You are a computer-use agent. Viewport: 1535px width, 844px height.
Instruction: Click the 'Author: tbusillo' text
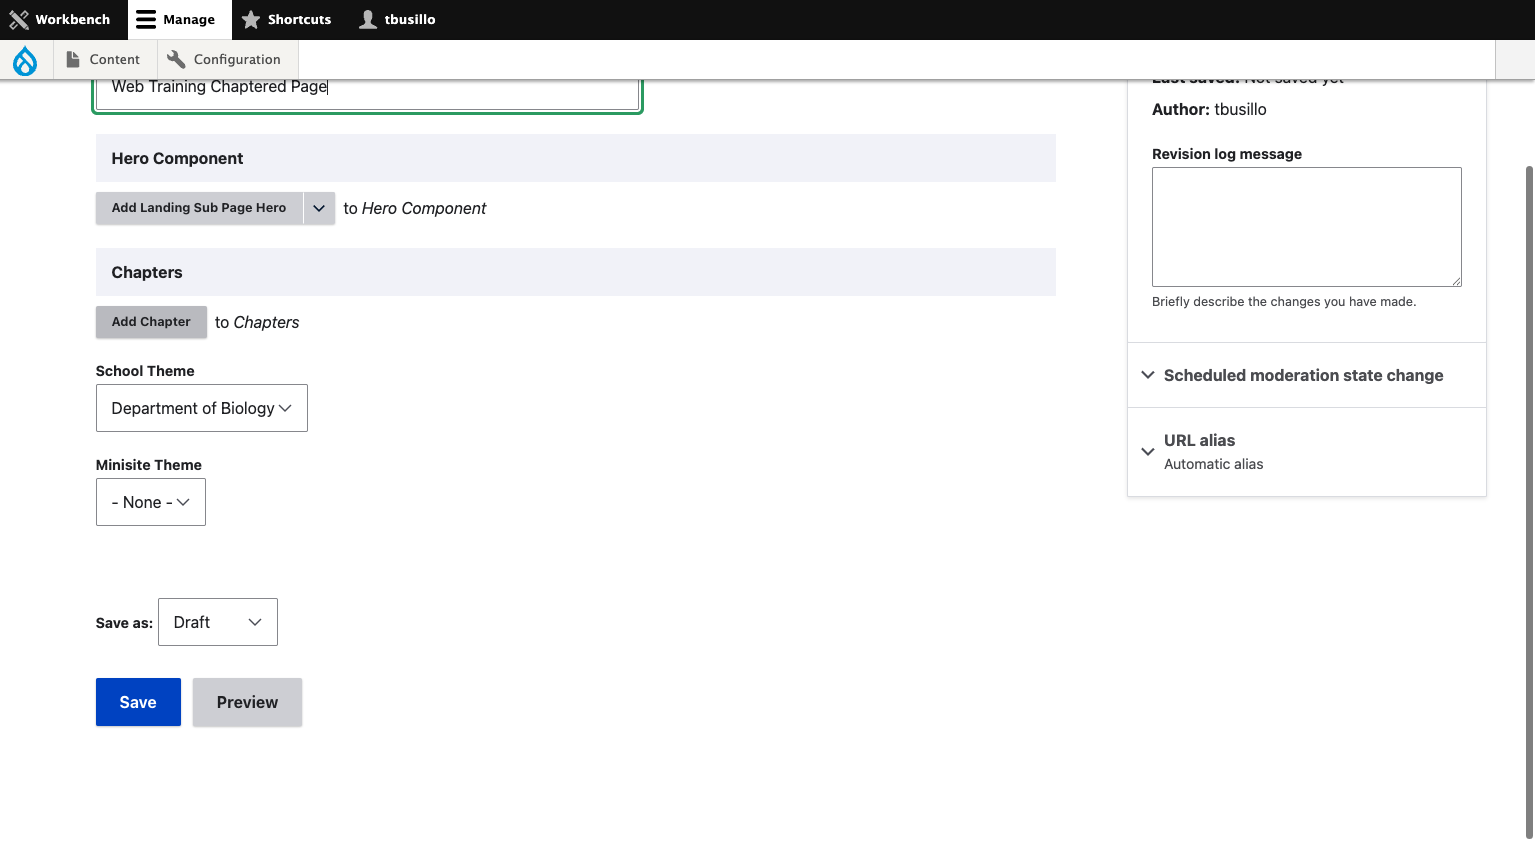1209,109
